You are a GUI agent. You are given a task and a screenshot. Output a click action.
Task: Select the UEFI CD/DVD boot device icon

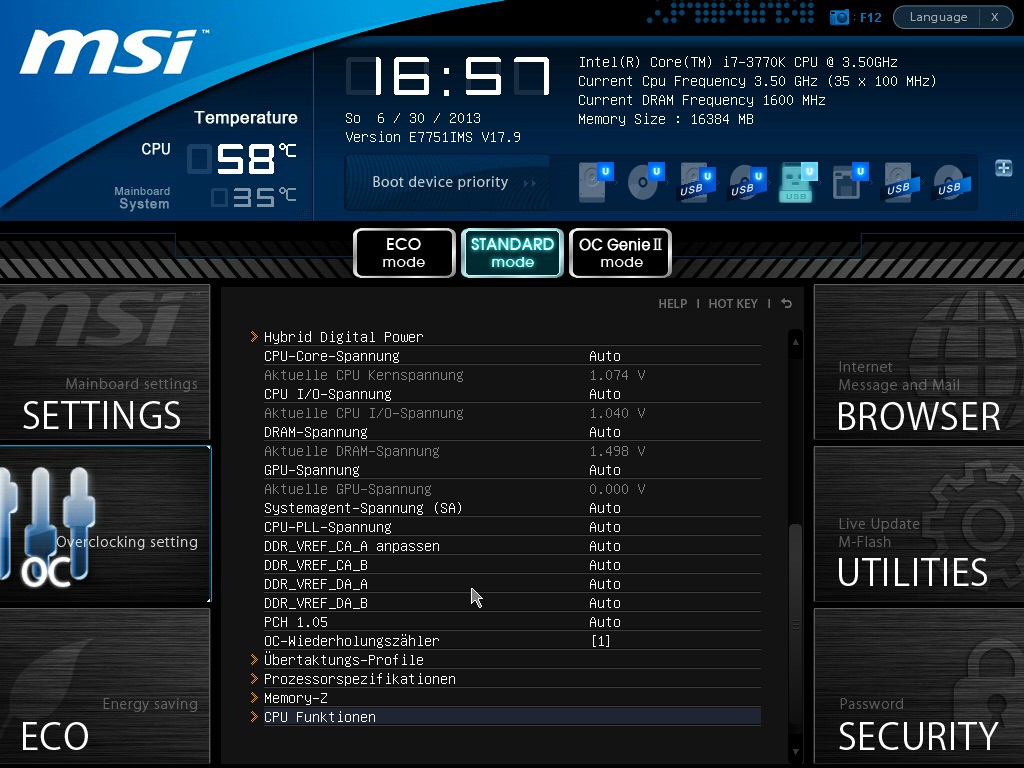(646, 182)
